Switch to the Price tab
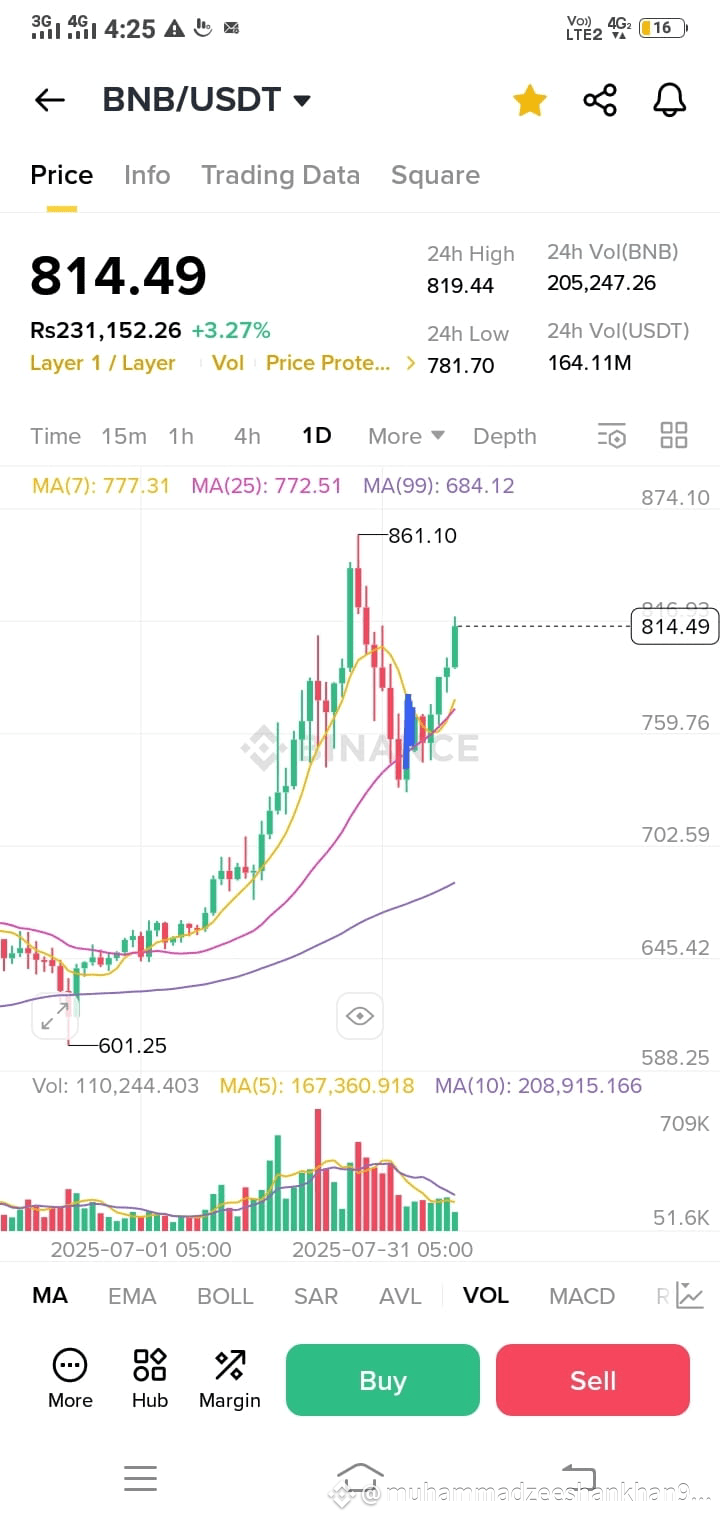 (61, 175)
